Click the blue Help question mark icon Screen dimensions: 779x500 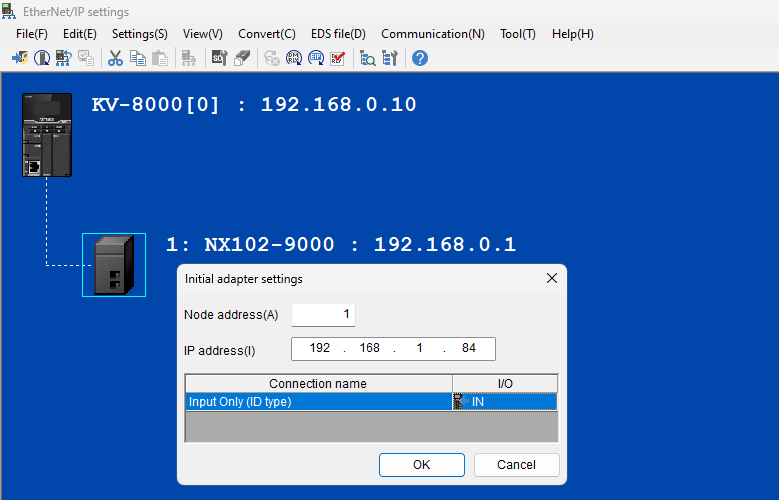[x=420, y=58]
